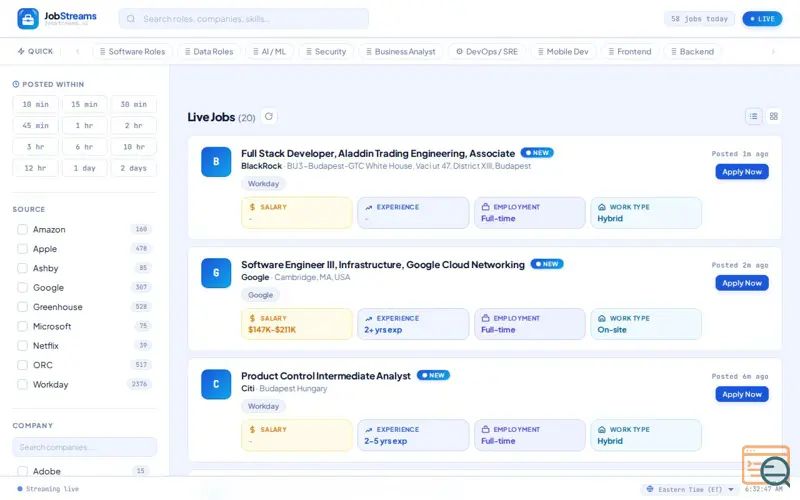
Task: Apply Now to the BlackRock Full Stack job
Action: click(742, 172)
